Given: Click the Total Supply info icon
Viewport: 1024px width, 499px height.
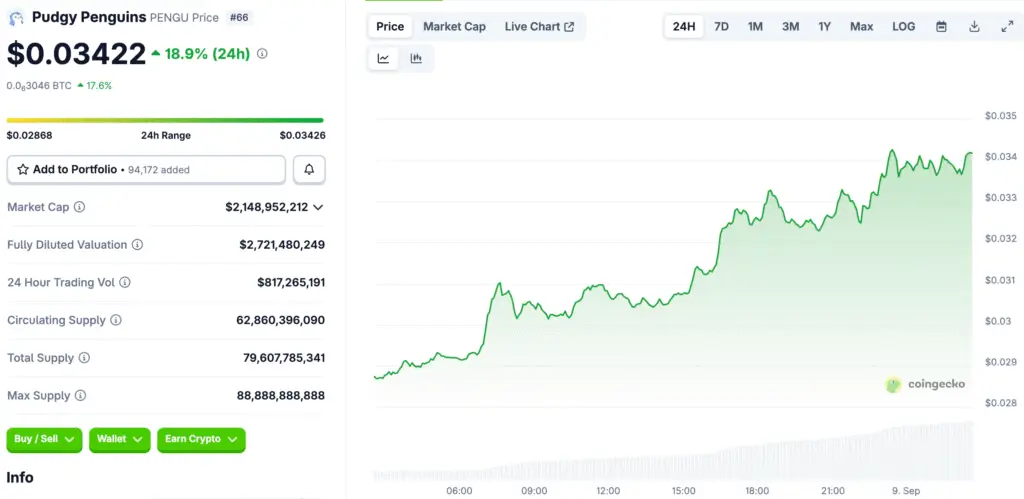Looking at the screenshot, I should 84,358.
